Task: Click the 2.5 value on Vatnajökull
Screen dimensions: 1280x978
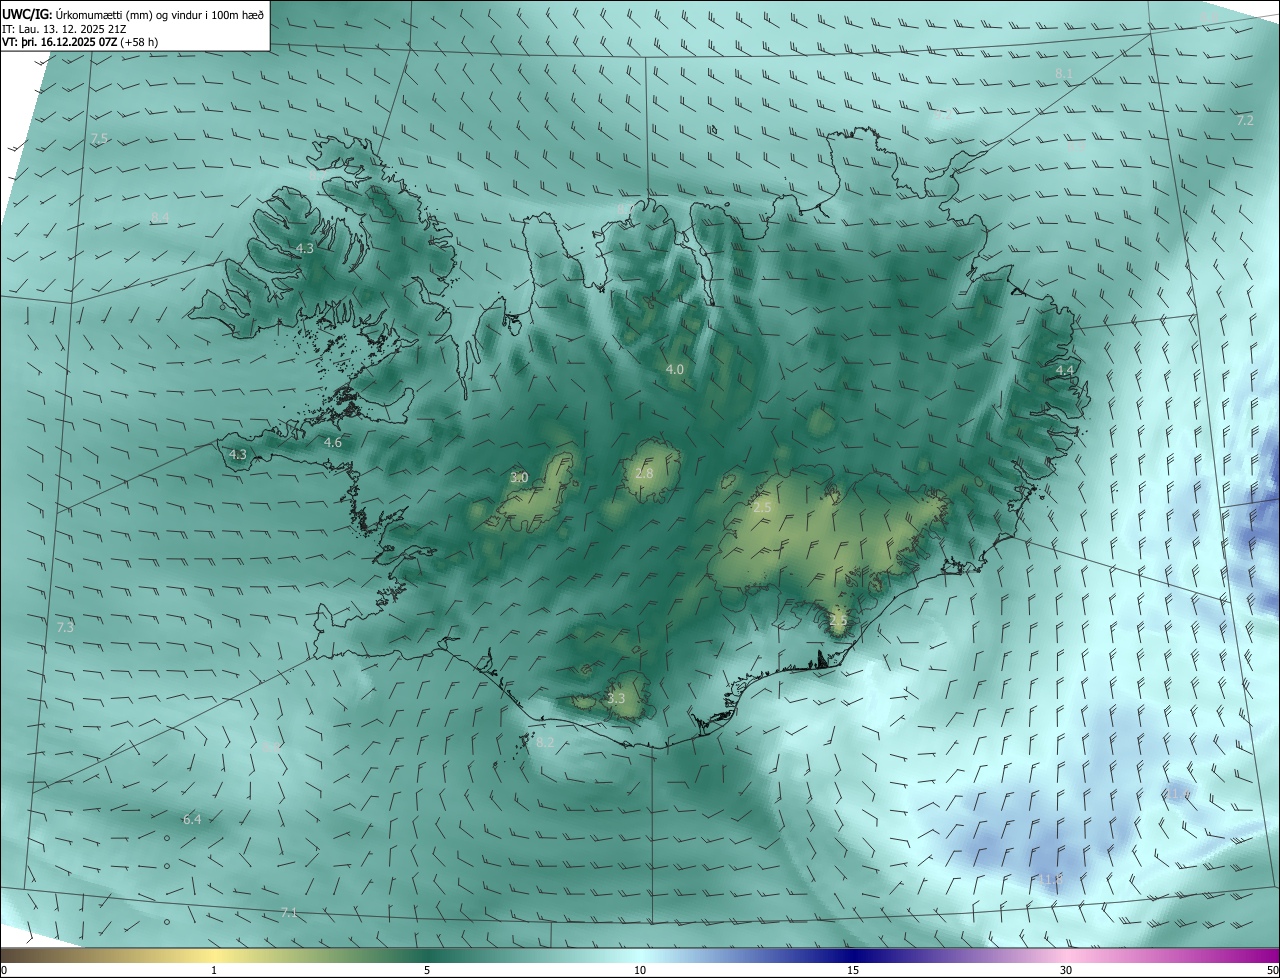Action: (762, 508)
